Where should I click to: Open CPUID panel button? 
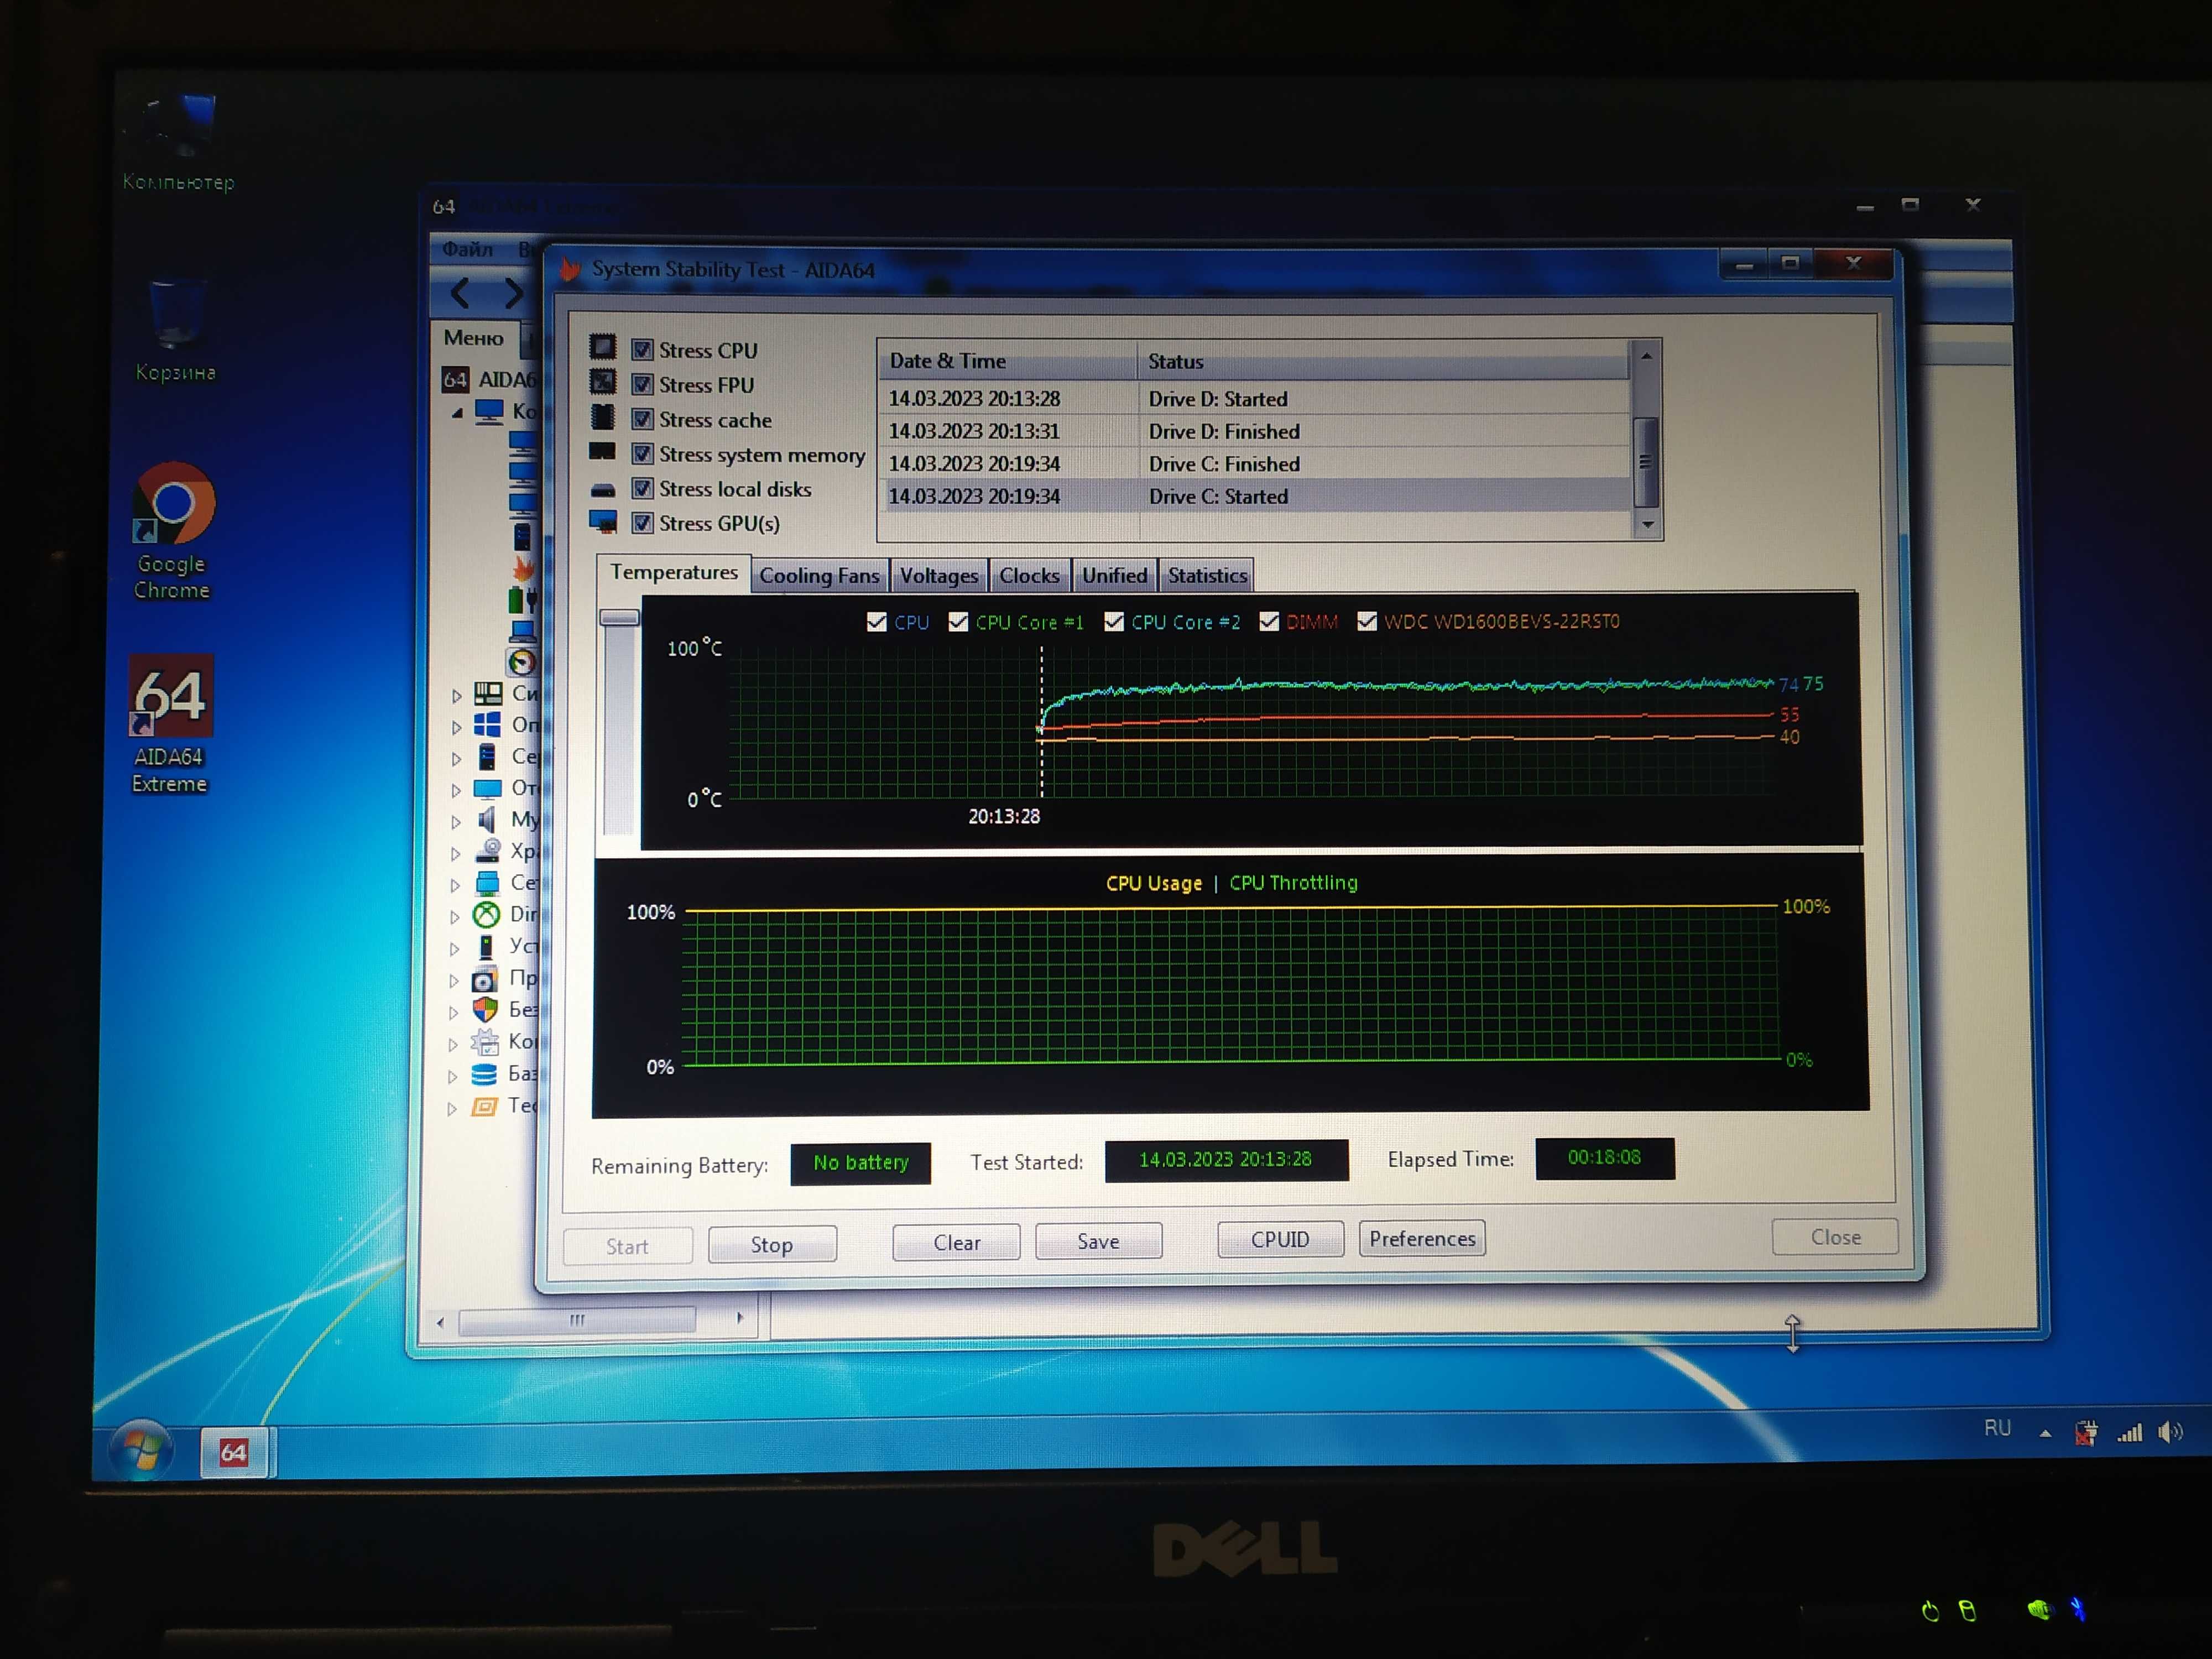pyautogui.click(x=1280, y=1240)
